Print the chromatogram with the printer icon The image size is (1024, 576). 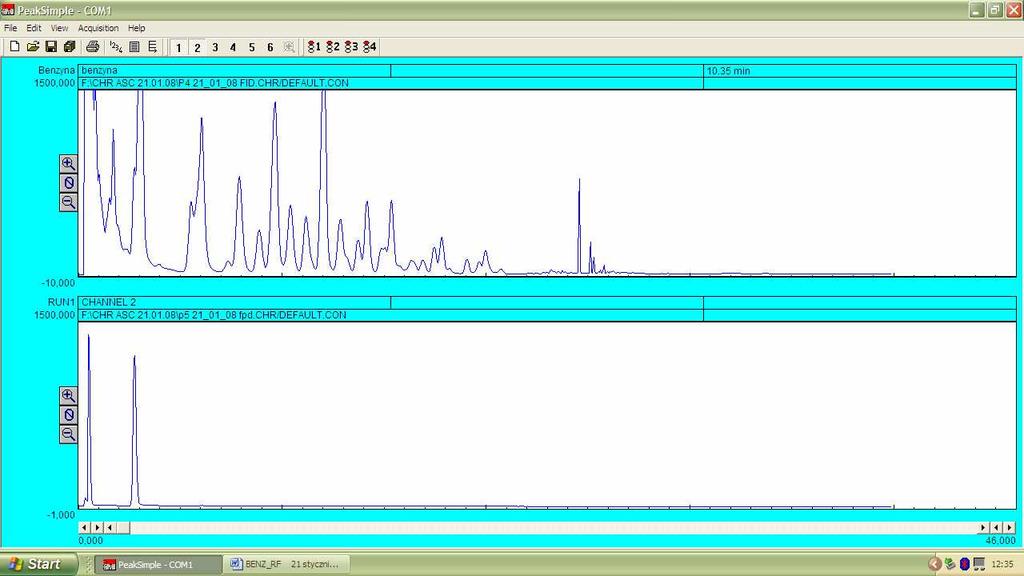point(93,46)
